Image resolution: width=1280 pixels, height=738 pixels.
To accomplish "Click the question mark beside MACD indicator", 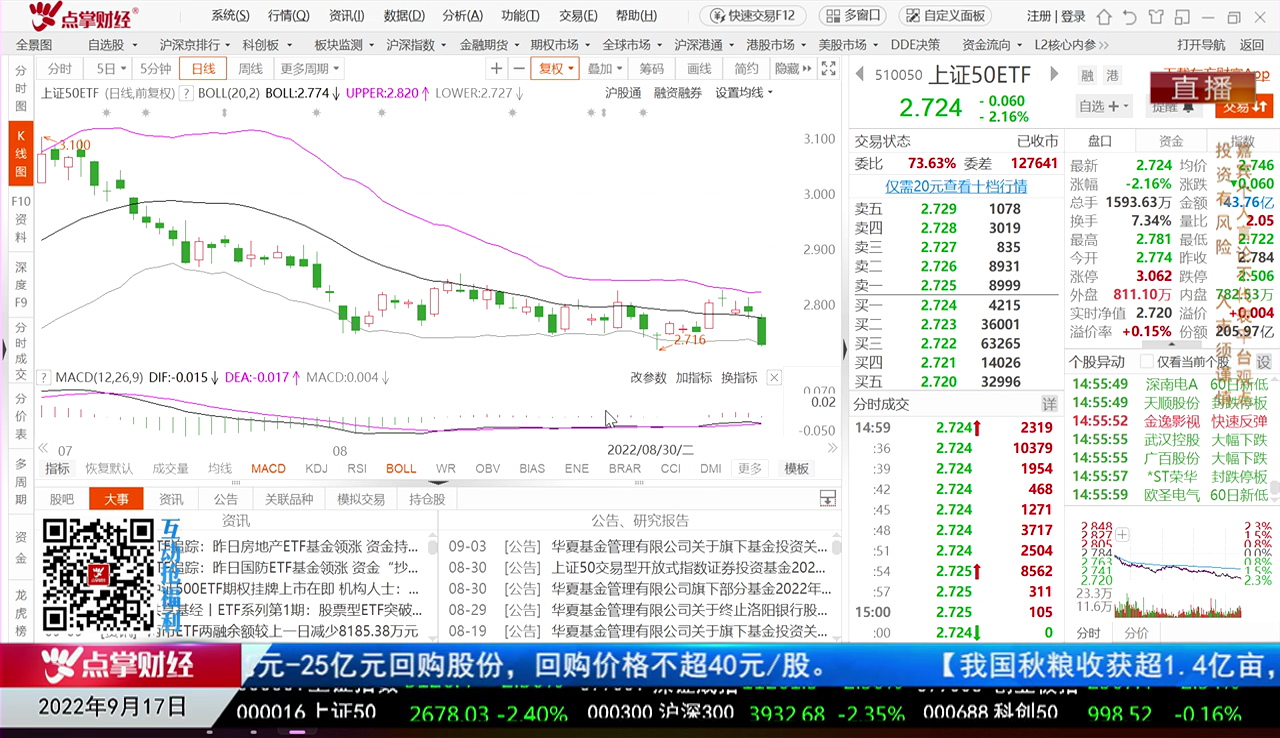I will [x=44, y=378].
